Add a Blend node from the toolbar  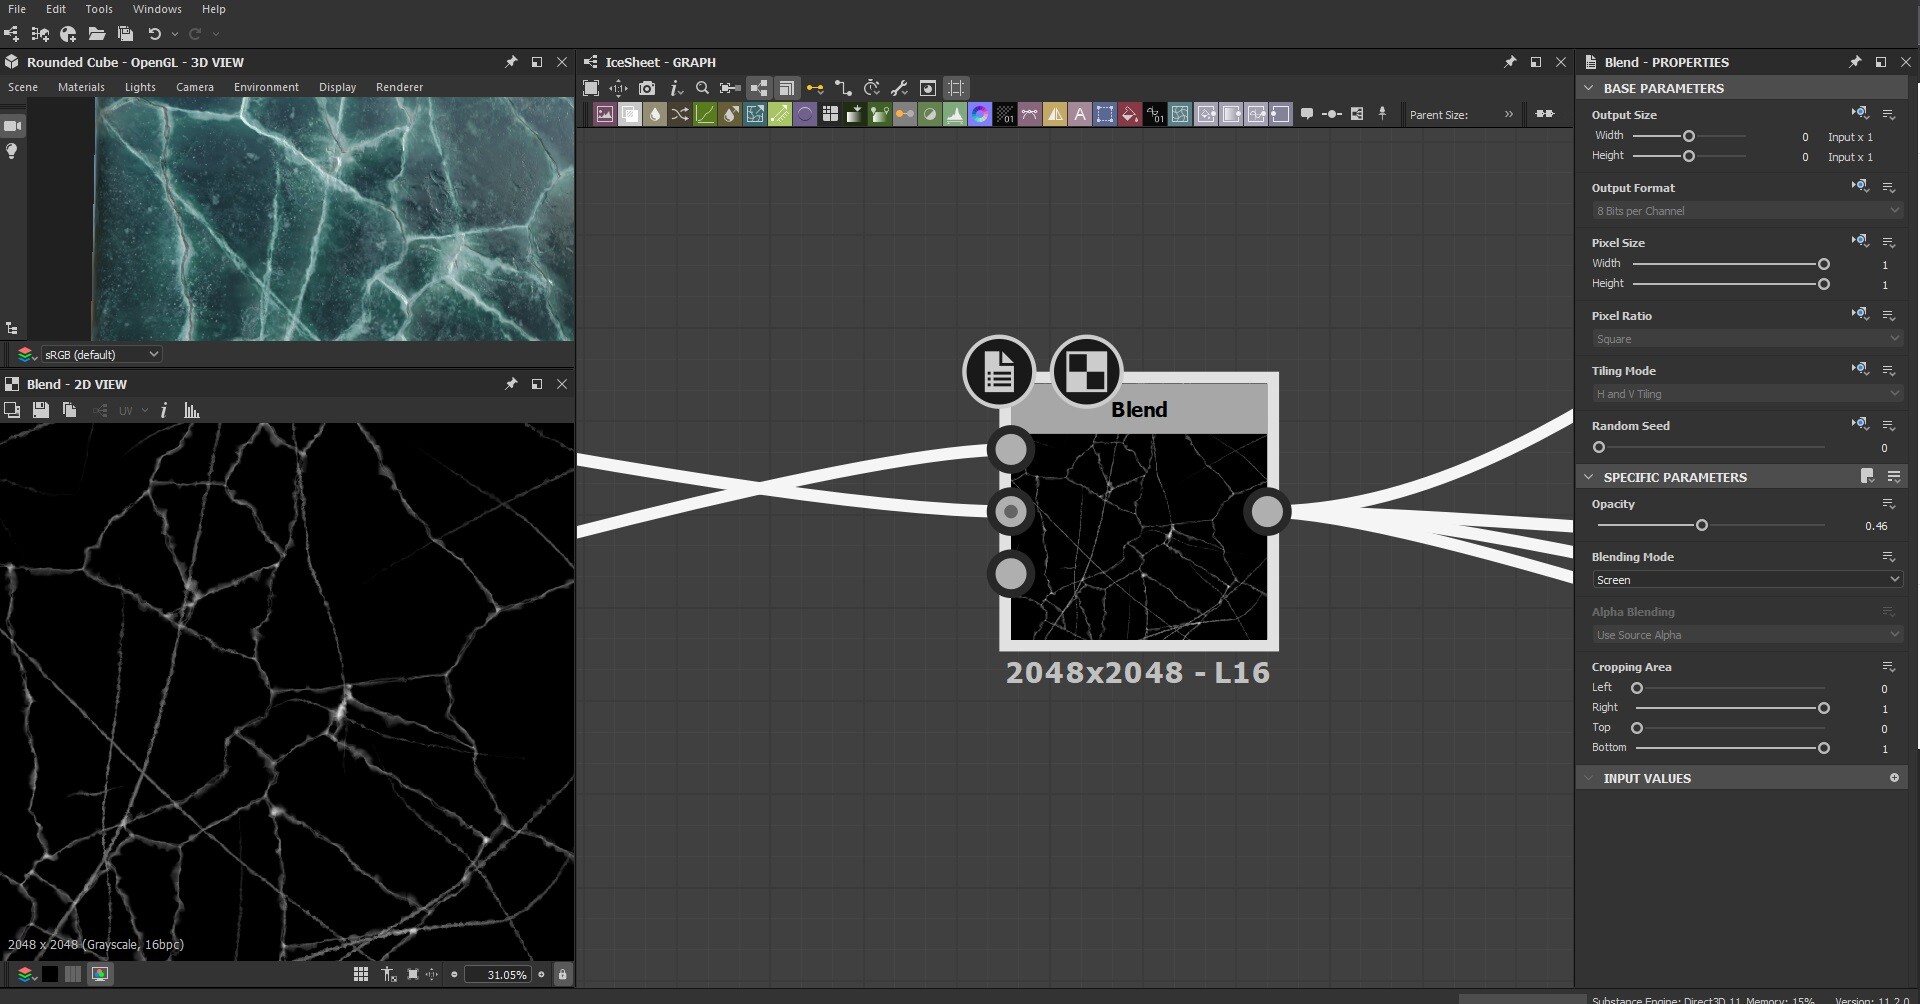point(630,114)
